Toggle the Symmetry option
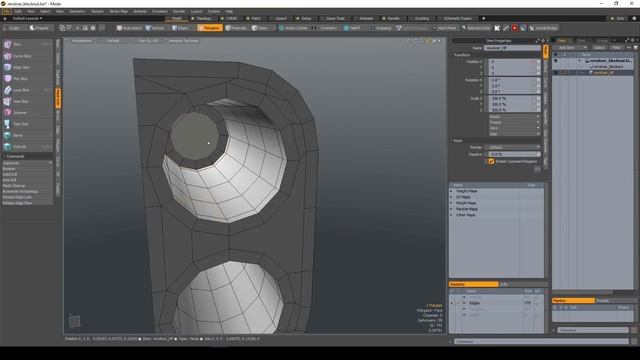Viewport: 640px width, 360px height. click(327, 28)
